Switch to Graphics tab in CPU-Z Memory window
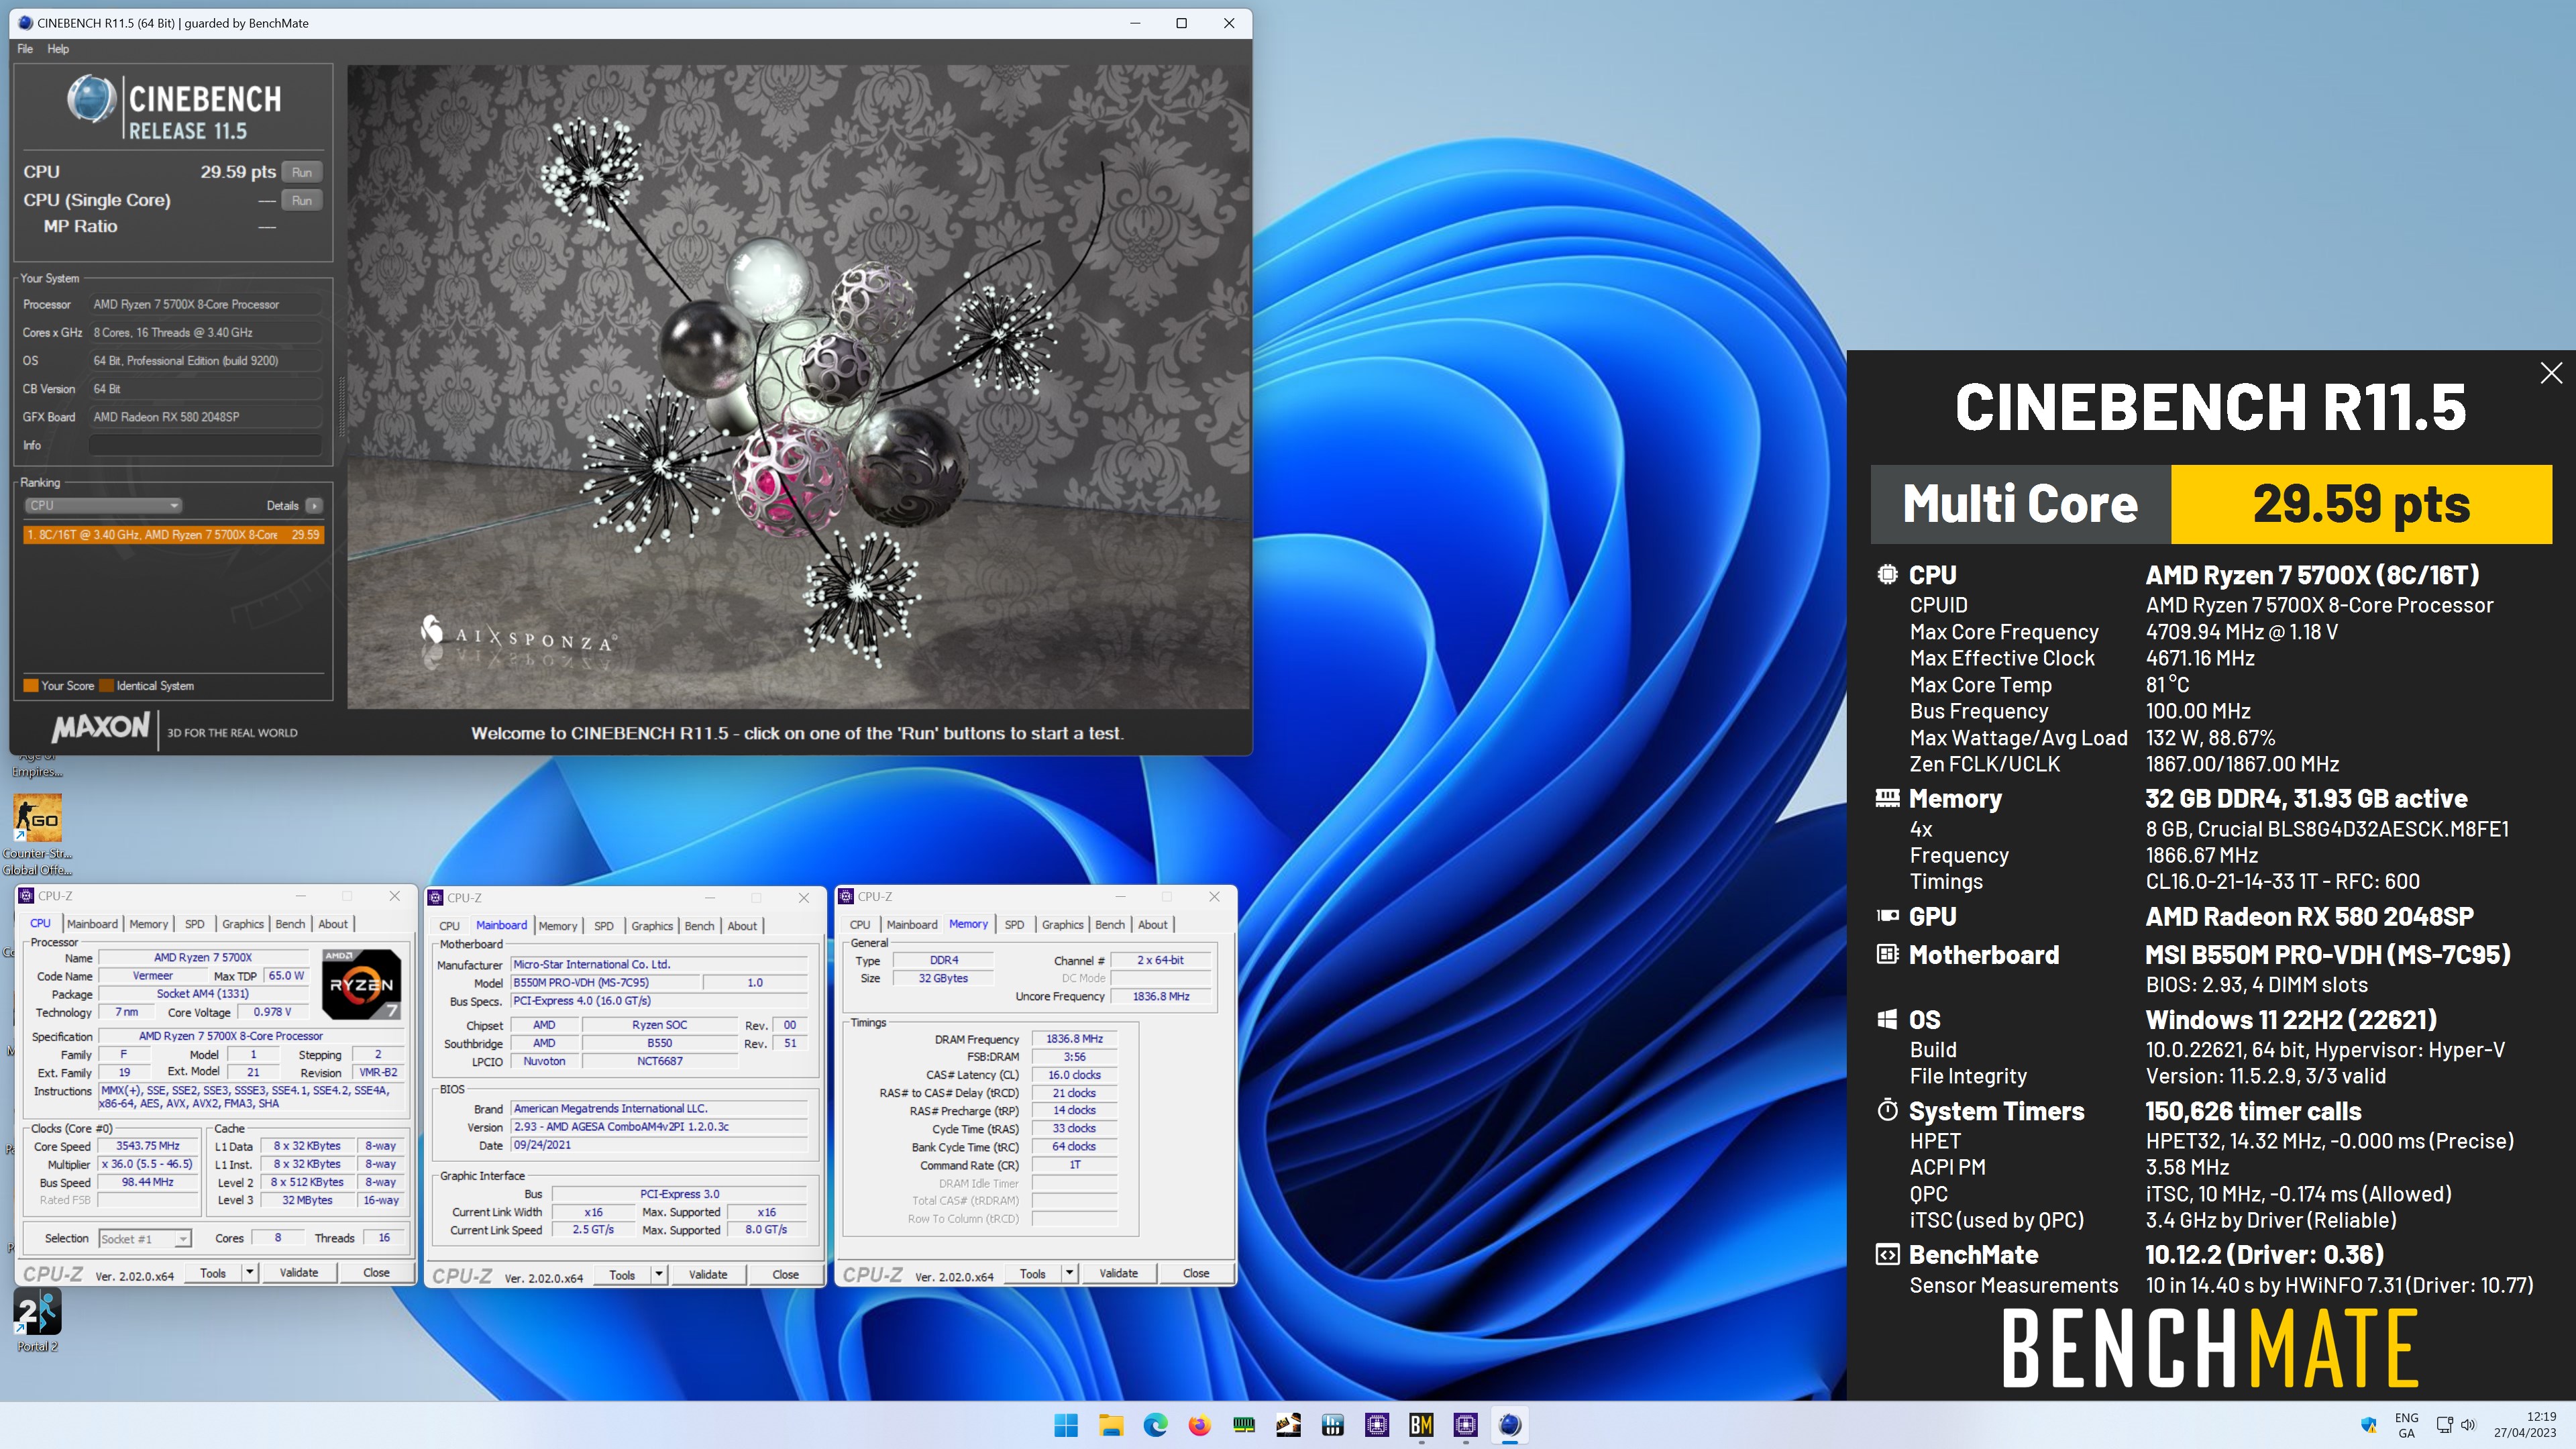This screenshot has height=1449, width=2576. point(1062,925)
